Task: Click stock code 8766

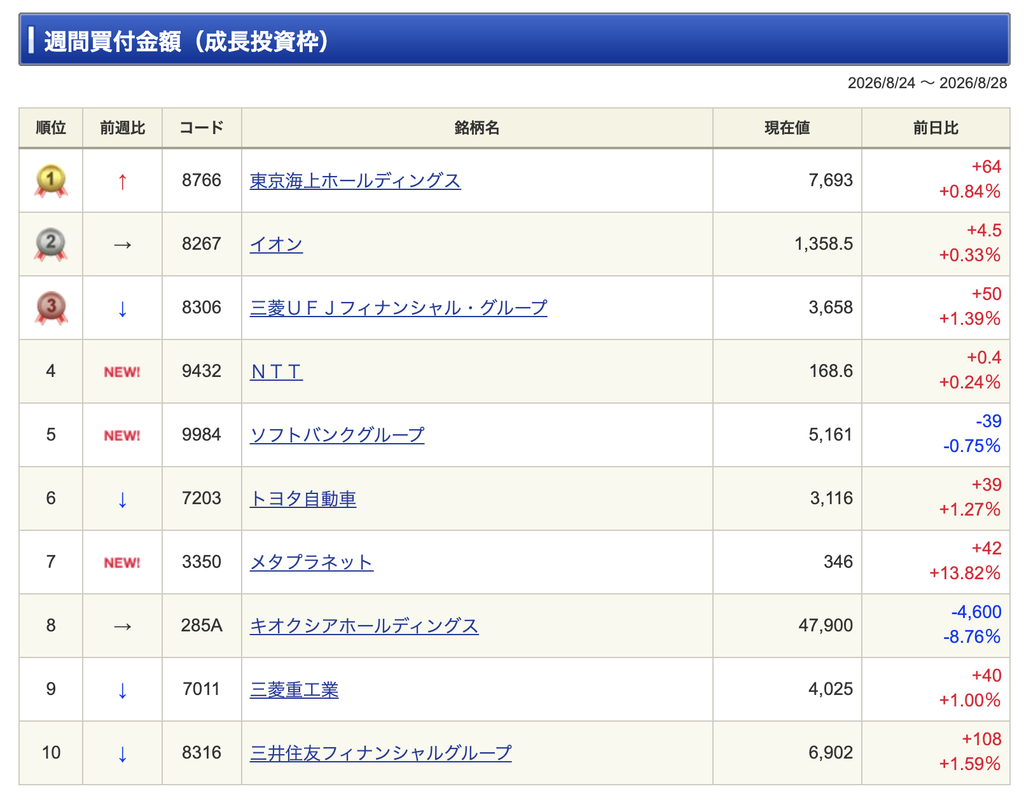Action: (202, 180)
